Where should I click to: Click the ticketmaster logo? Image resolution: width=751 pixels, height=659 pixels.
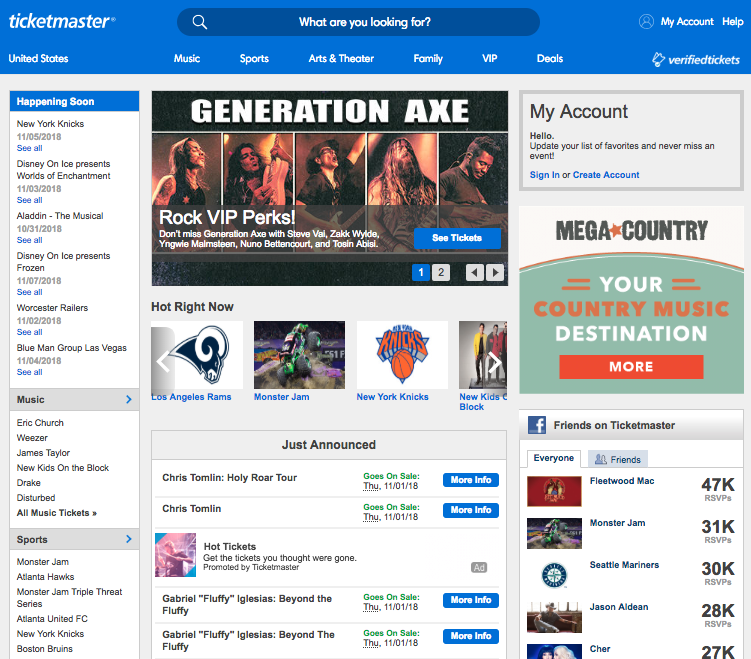[62, 21]
